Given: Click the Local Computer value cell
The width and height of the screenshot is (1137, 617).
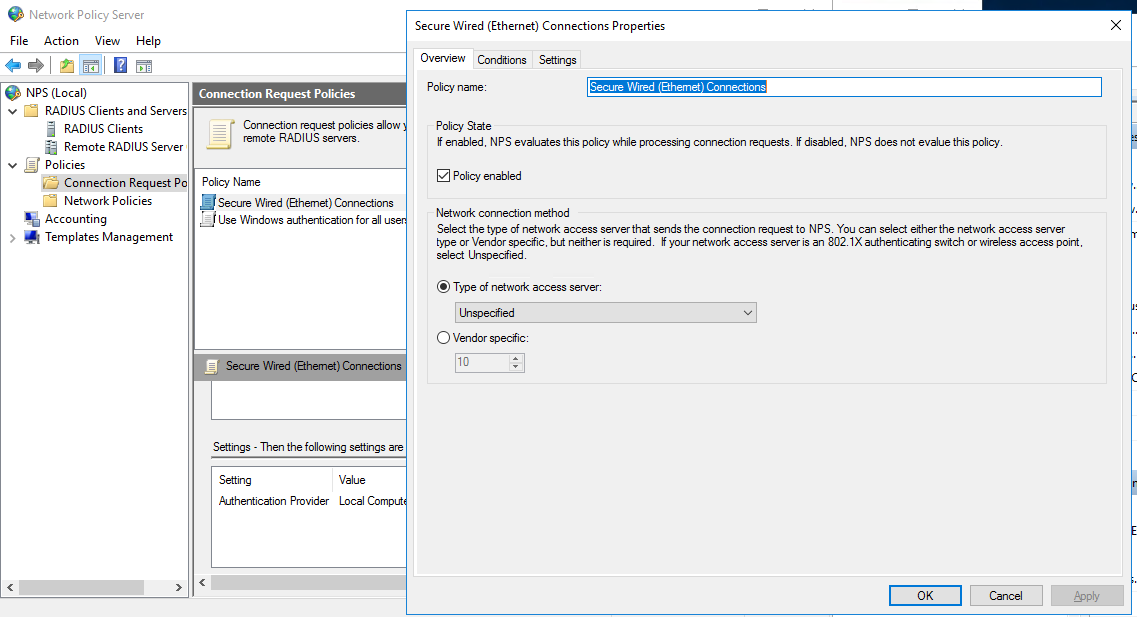Looking at the screenshot, I should click(x=372, y=501).
